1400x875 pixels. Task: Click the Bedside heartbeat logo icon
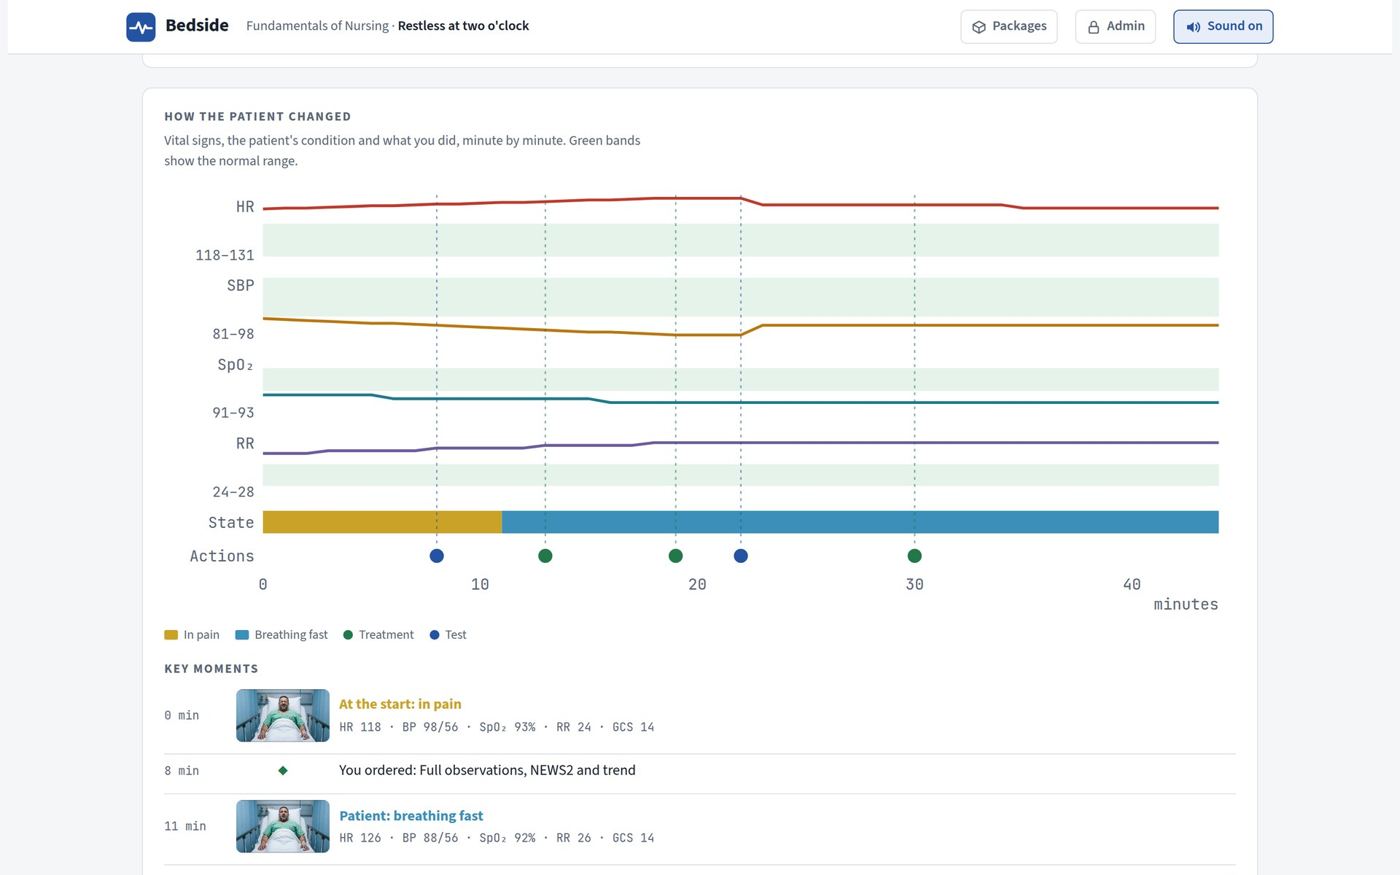[x=141, y=27]
